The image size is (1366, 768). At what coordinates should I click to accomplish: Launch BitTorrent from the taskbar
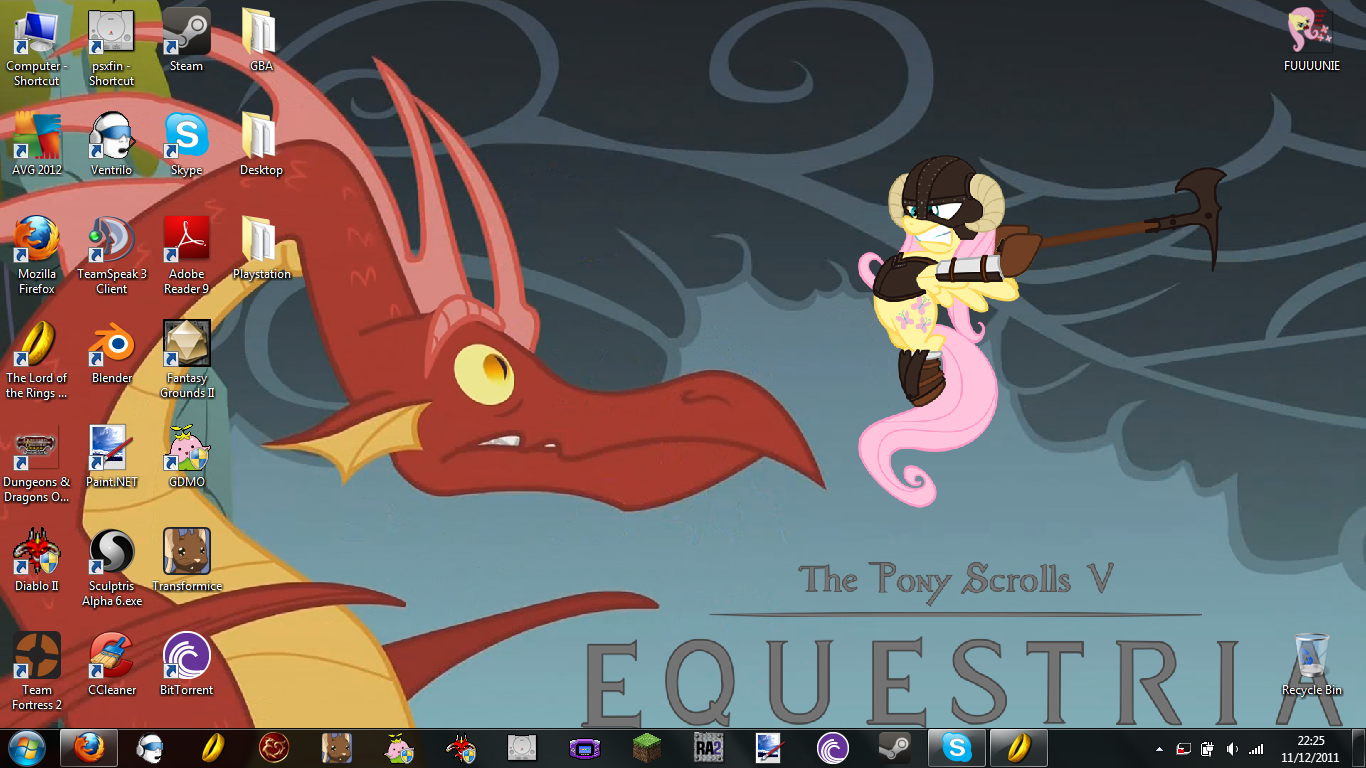(x=833, y=748)
